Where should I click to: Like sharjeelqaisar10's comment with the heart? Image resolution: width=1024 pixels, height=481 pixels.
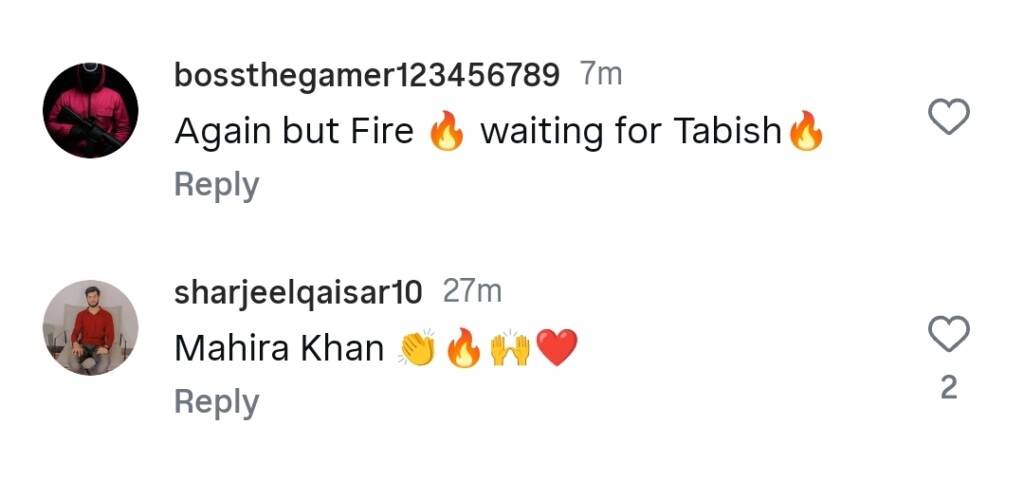949,334
